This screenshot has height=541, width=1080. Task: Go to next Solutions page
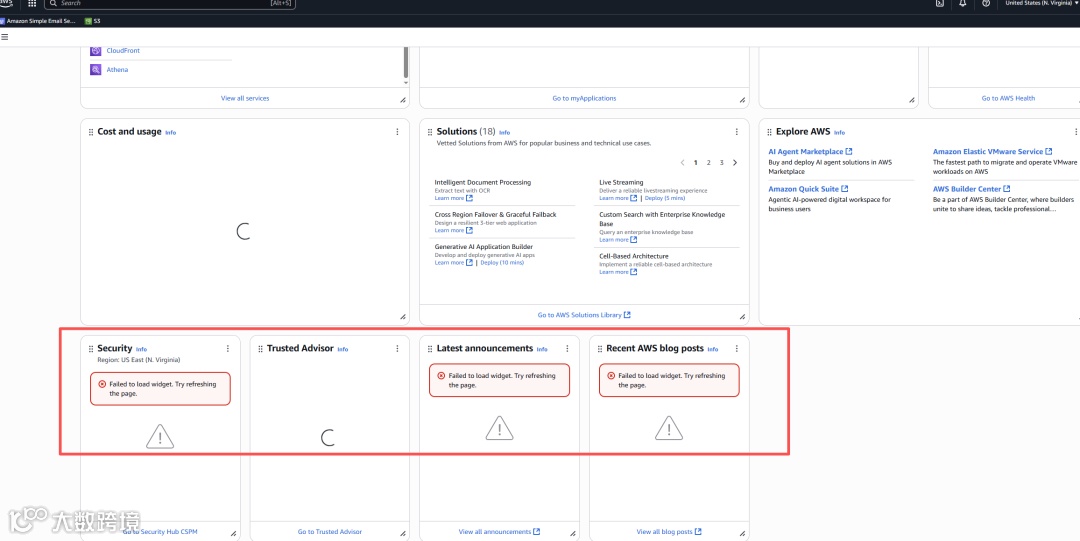(735, 163)
